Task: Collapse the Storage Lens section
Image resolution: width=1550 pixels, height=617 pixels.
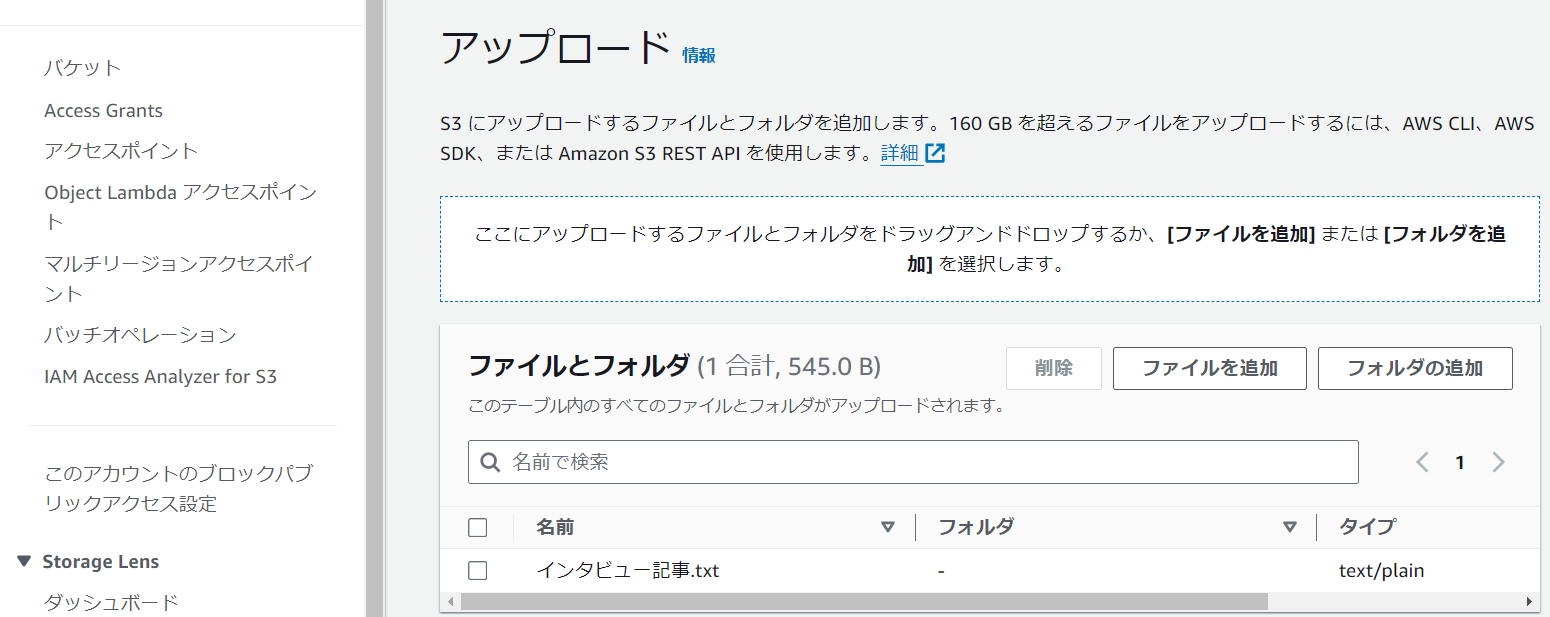Action: tap(24, 562)
